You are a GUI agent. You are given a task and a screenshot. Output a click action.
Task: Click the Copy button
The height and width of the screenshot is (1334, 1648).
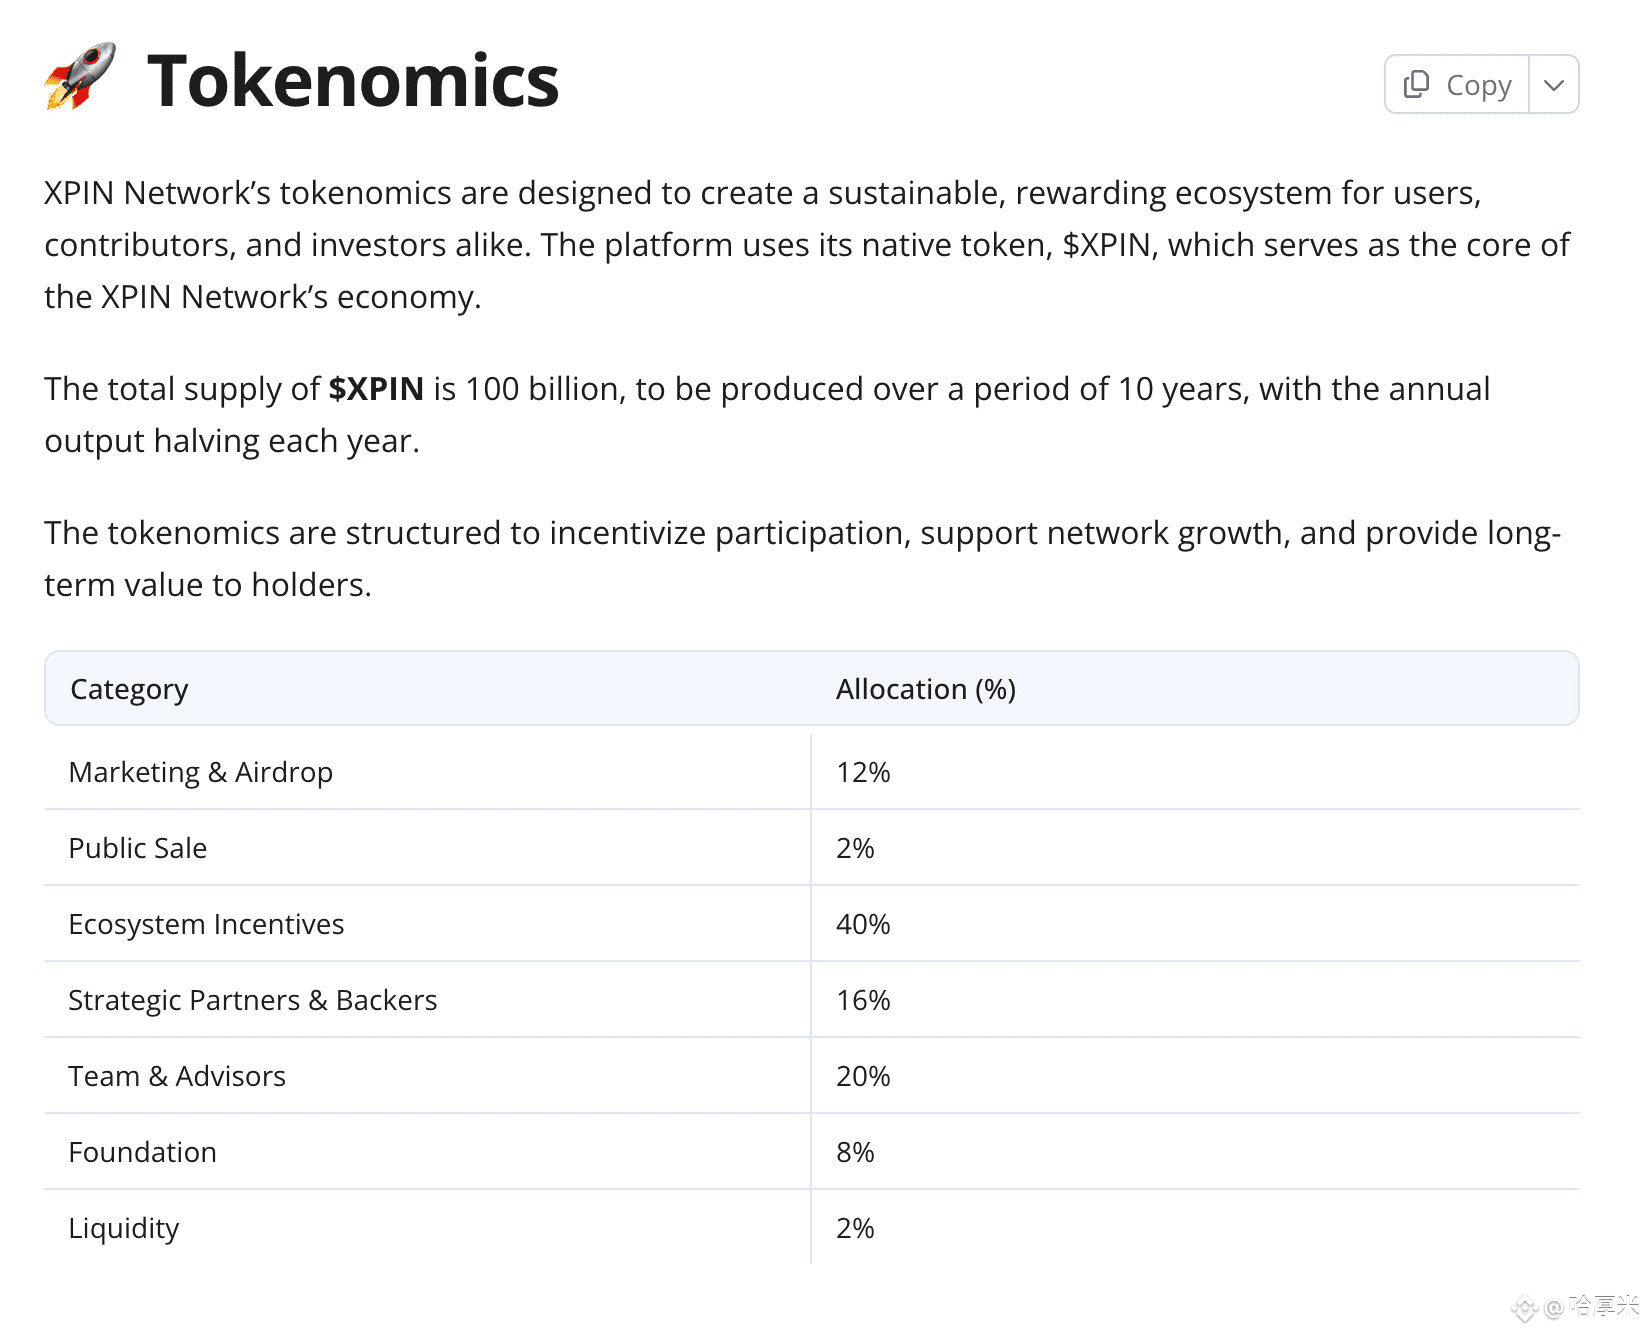pyautogui.click(x=1457, y=85)
